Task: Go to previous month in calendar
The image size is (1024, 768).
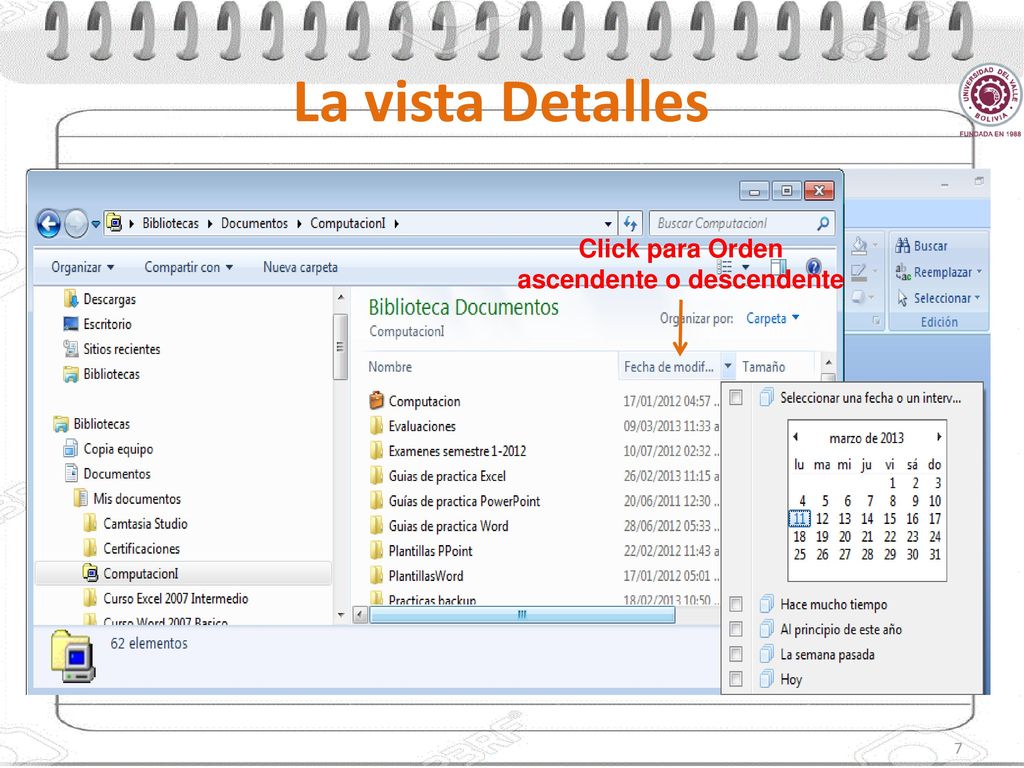Action: 795,437
